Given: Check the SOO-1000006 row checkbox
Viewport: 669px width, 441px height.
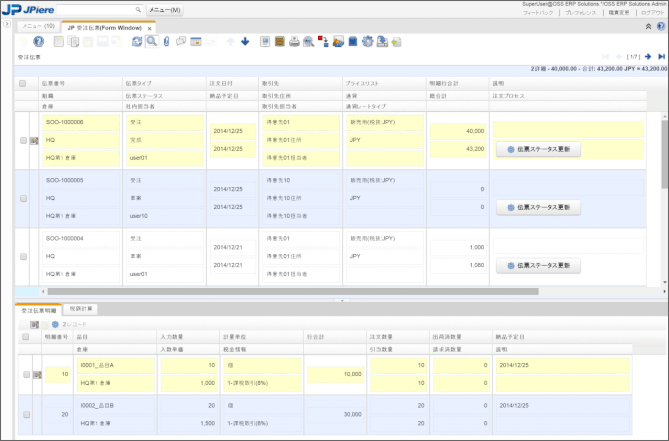Looking at the screenshot, I should pyautogui.click(x=23, y=140).
